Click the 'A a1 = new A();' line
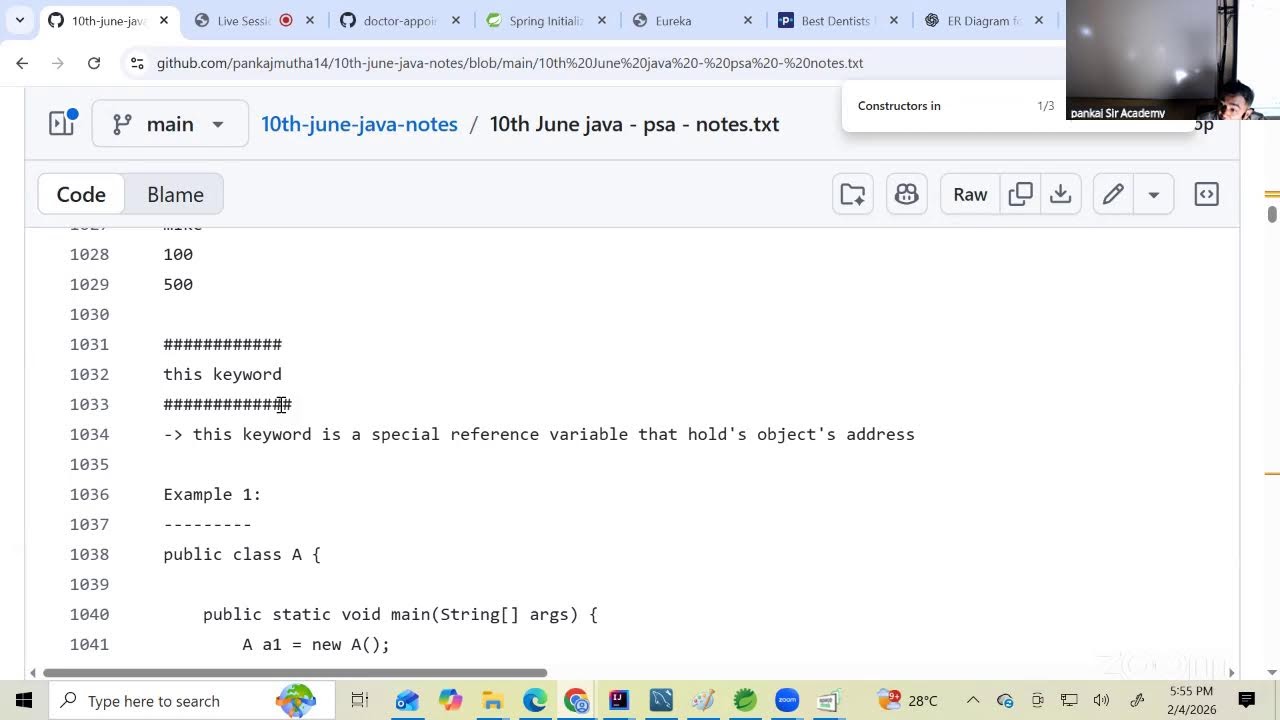Viewport: 1280px width, 720px height. [x=316, y=644]
